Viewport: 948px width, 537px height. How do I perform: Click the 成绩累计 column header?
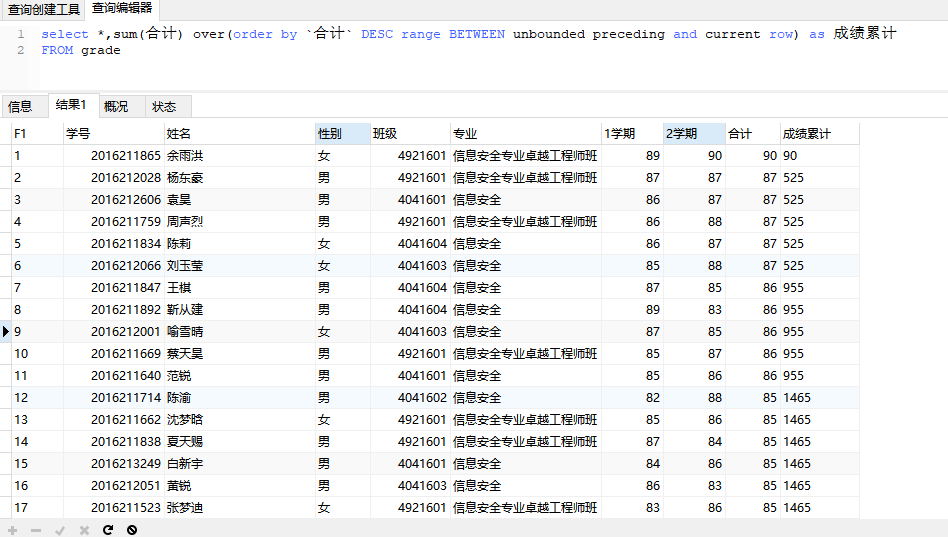819,134
